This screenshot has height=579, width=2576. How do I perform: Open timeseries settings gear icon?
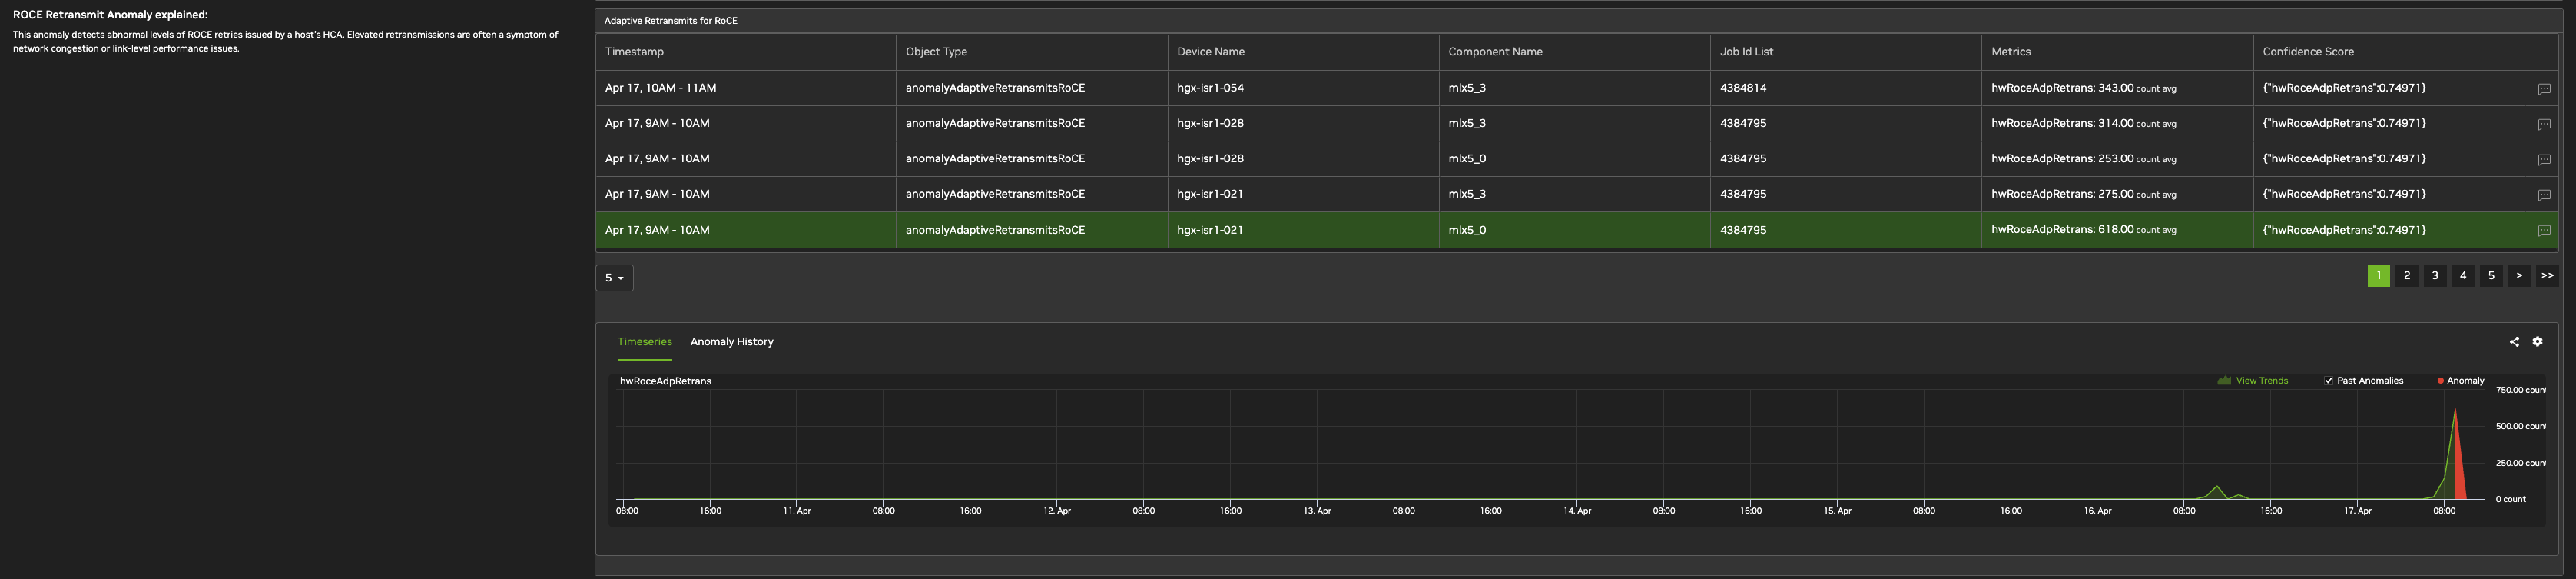(x=2537, y=342)
